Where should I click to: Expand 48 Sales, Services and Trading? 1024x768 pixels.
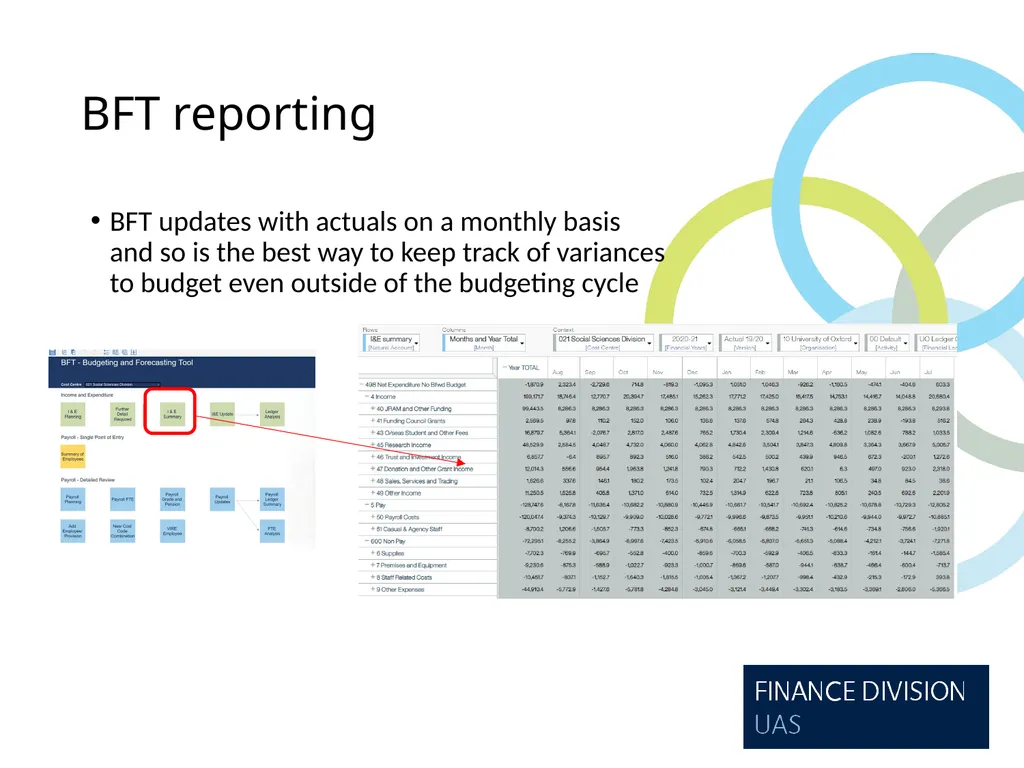tap(373, 481)
